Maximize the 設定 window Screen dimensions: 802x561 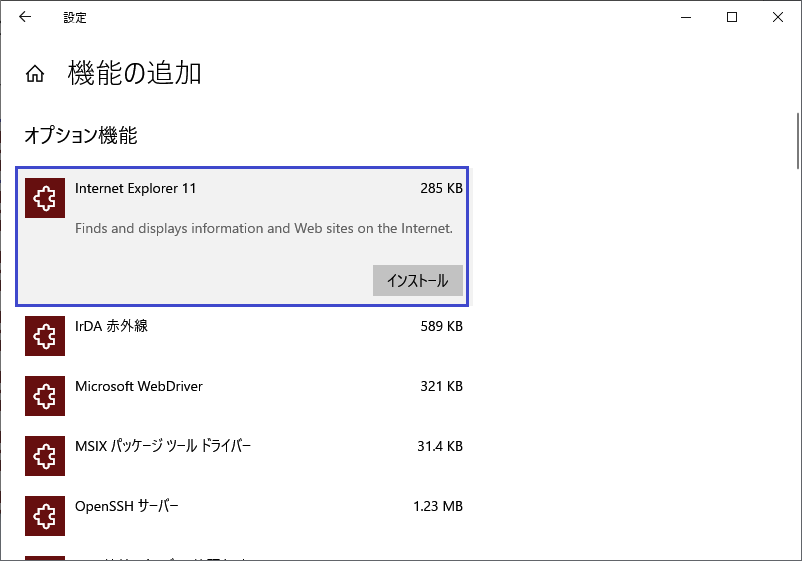(732, 17)
